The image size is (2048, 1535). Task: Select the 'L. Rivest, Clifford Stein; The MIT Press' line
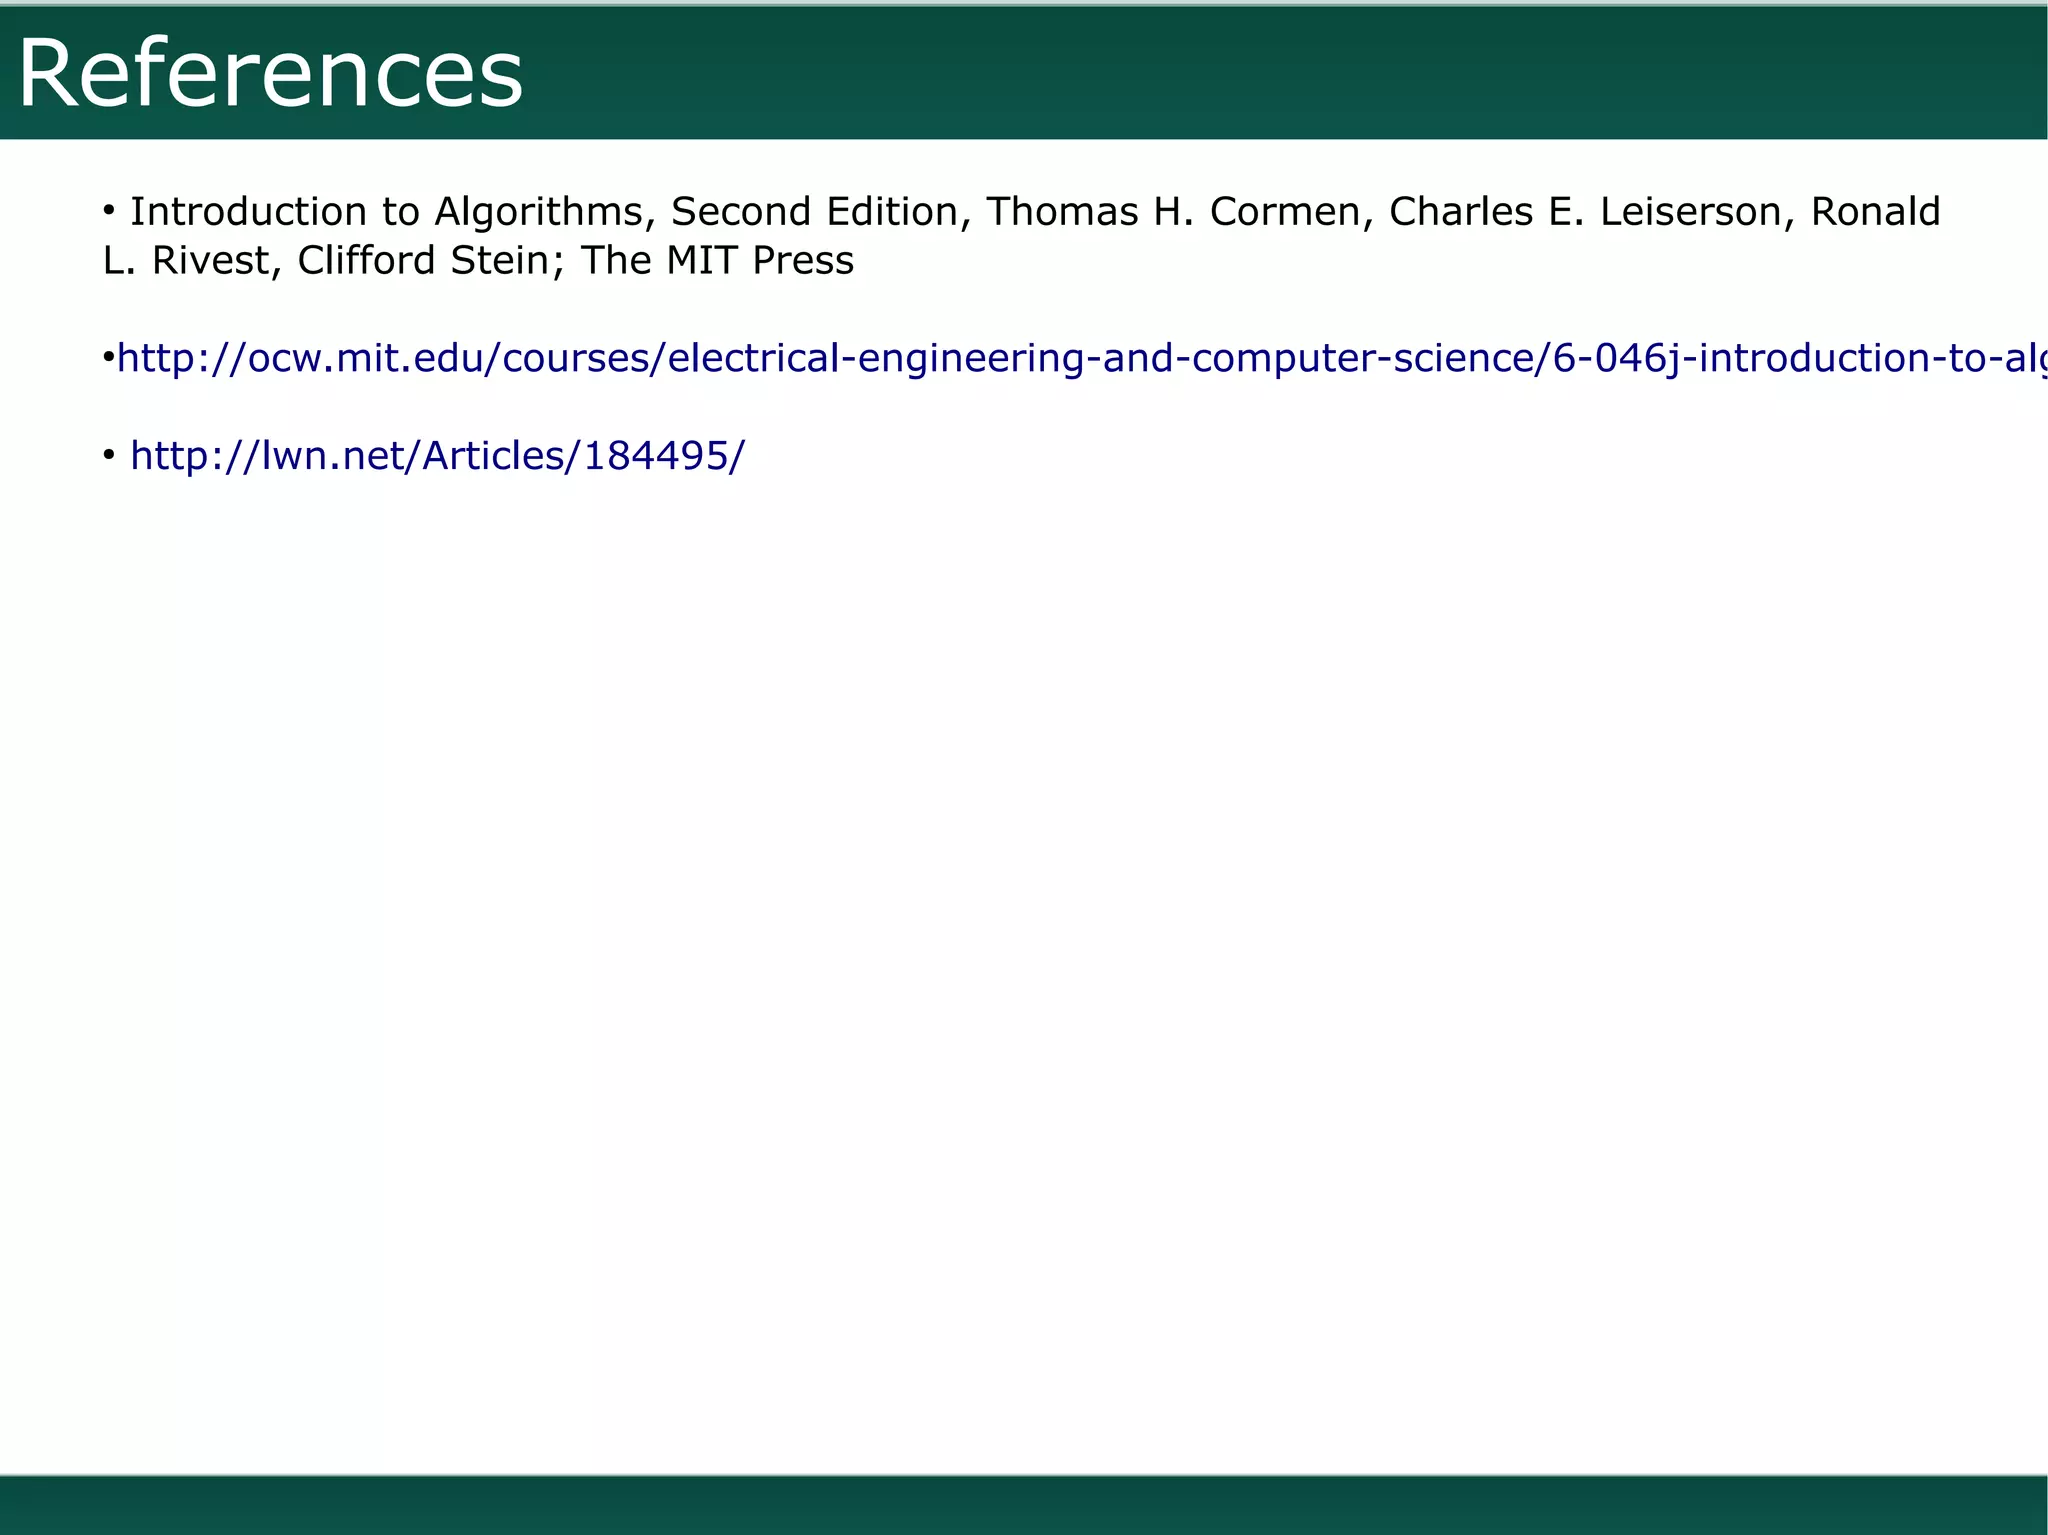(478, 260)
